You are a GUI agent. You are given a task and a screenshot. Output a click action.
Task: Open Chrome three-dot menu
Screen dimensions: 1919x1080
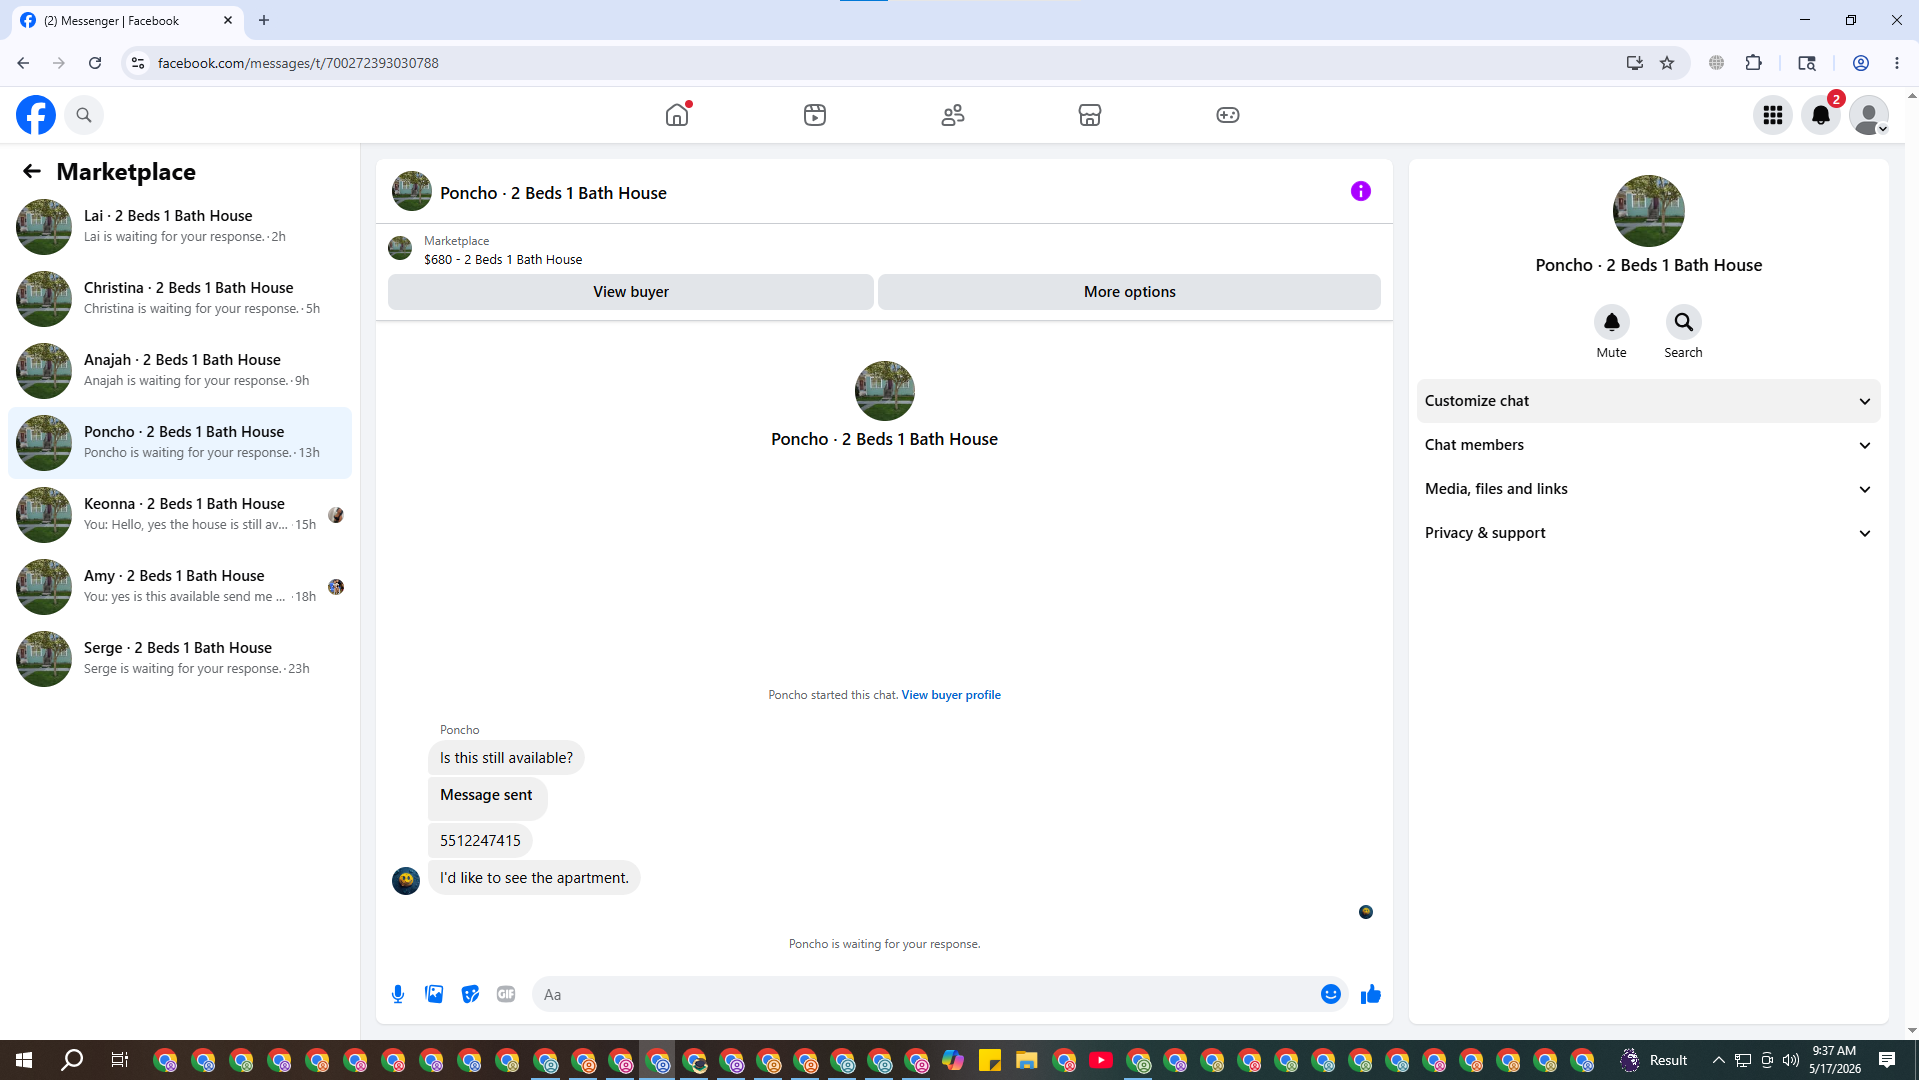pos(1897,63)
